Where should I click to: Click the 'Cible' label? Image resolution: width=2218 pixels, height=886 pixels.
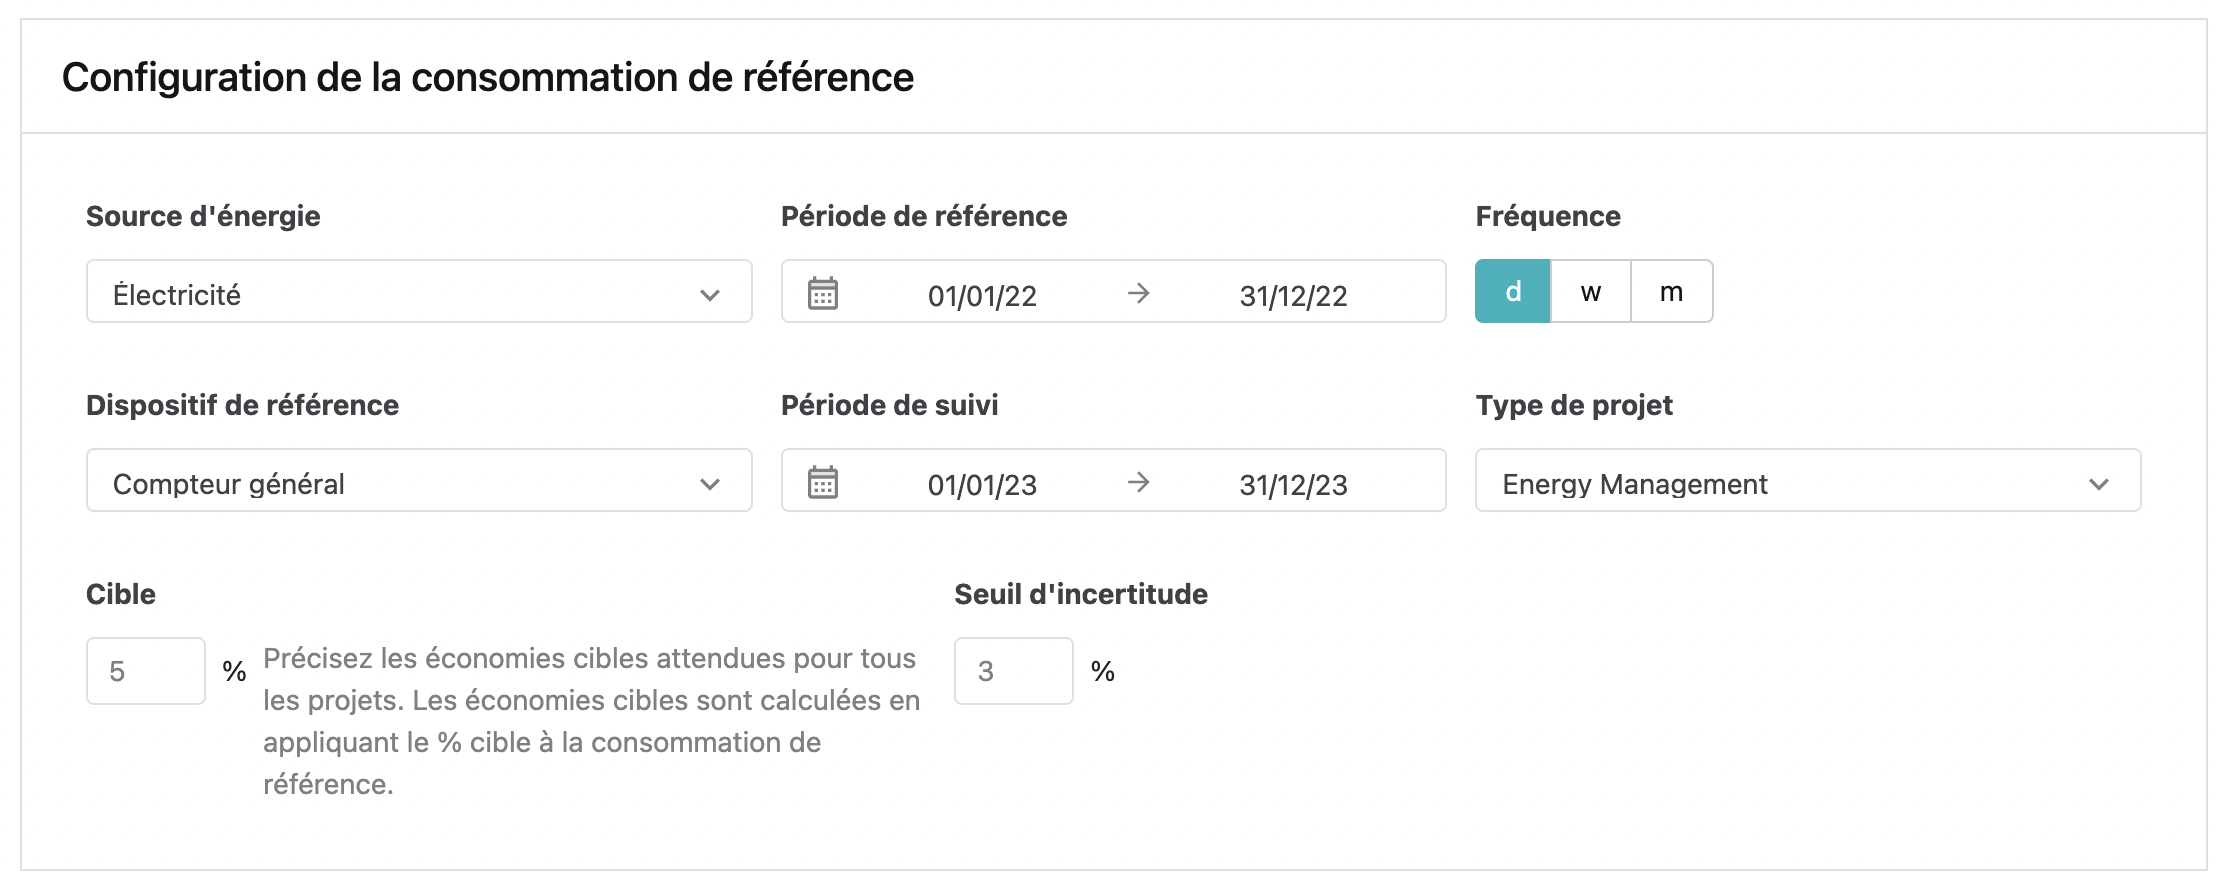[121, 594]
